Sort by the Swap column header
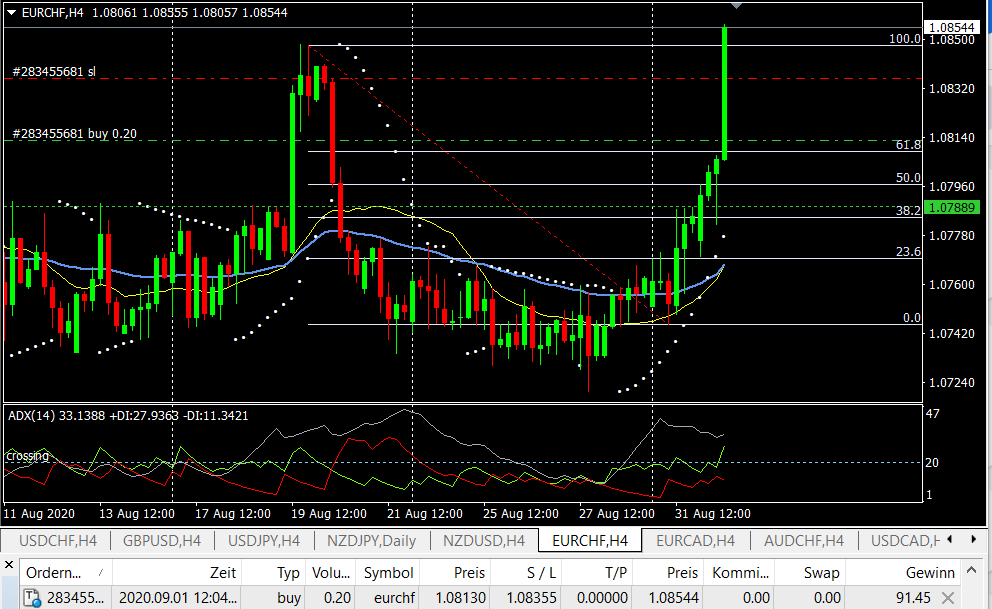The width and height of the screenshot is (992, 609). tap(809, 573)
